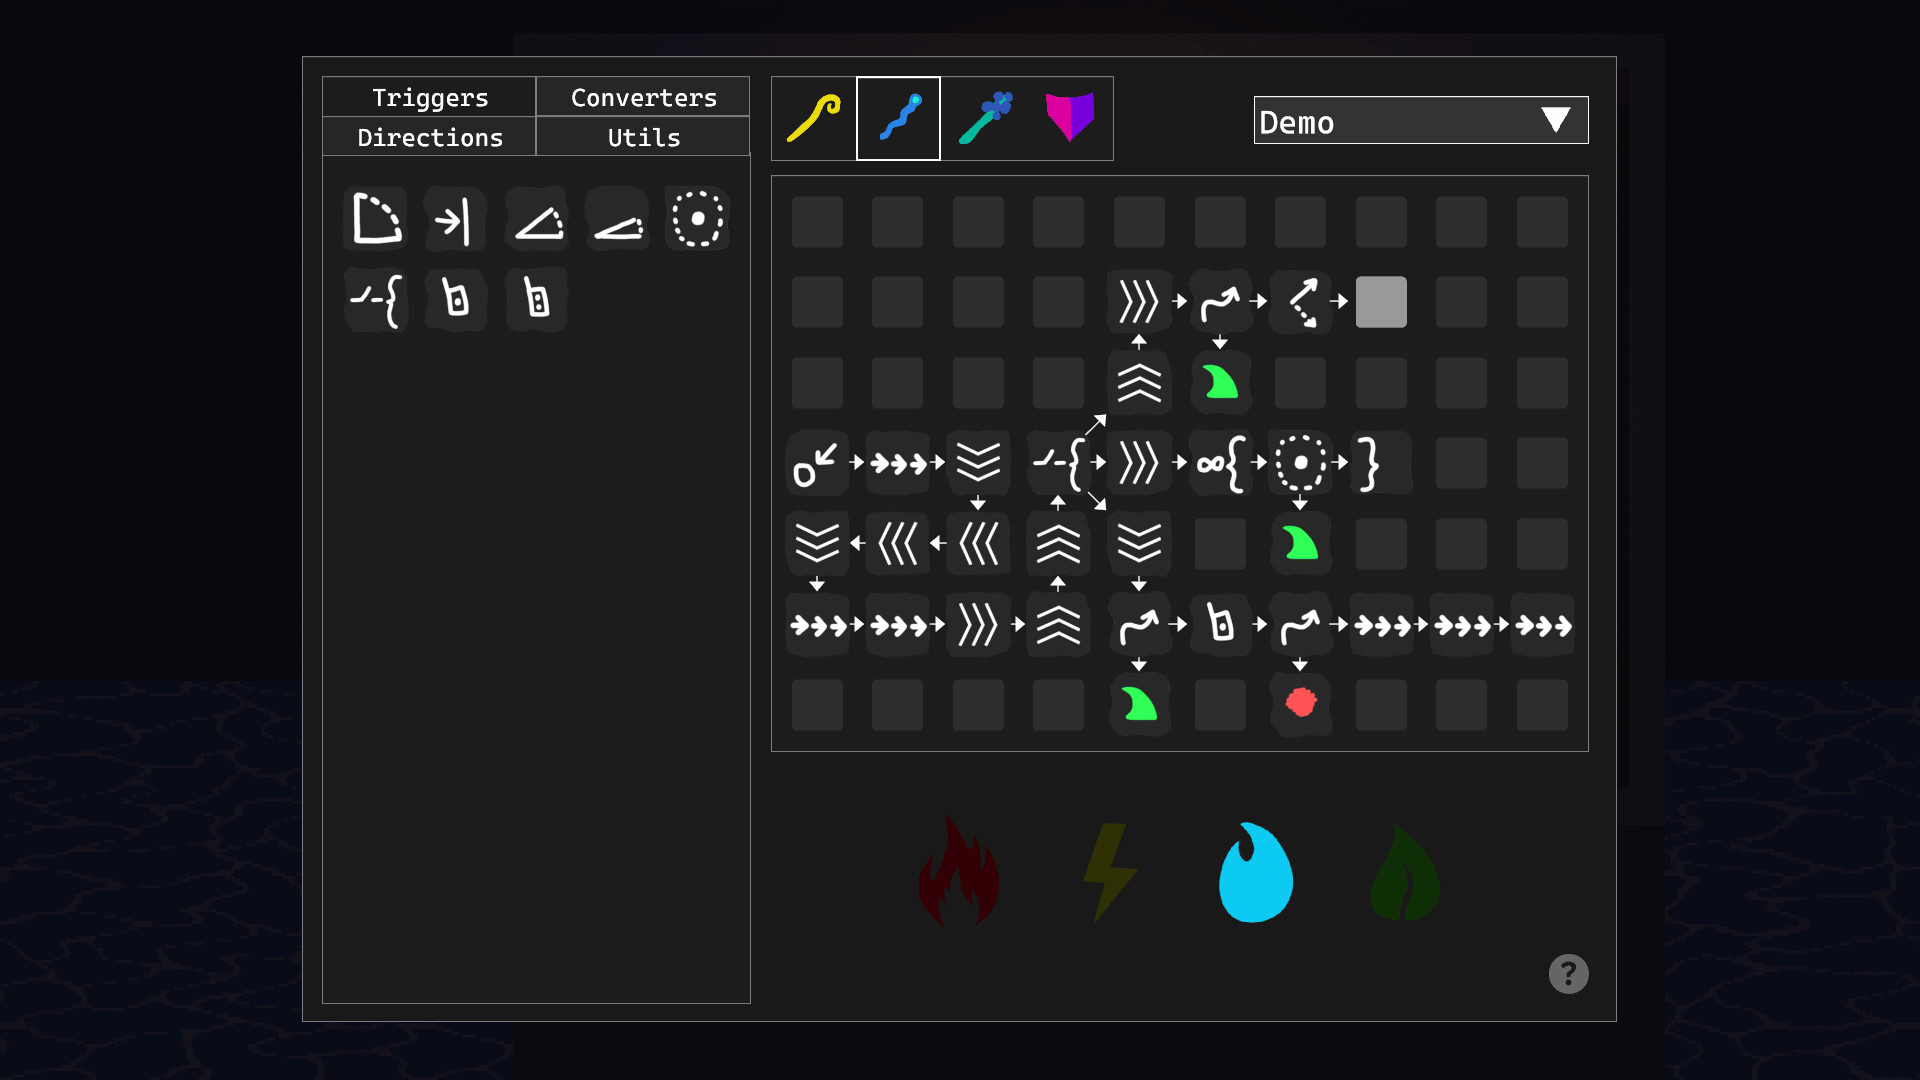The height and width of the screenshot is (1080, 1920).
Task: Switch to the Converters tab
Action: [x=643, y=97]
